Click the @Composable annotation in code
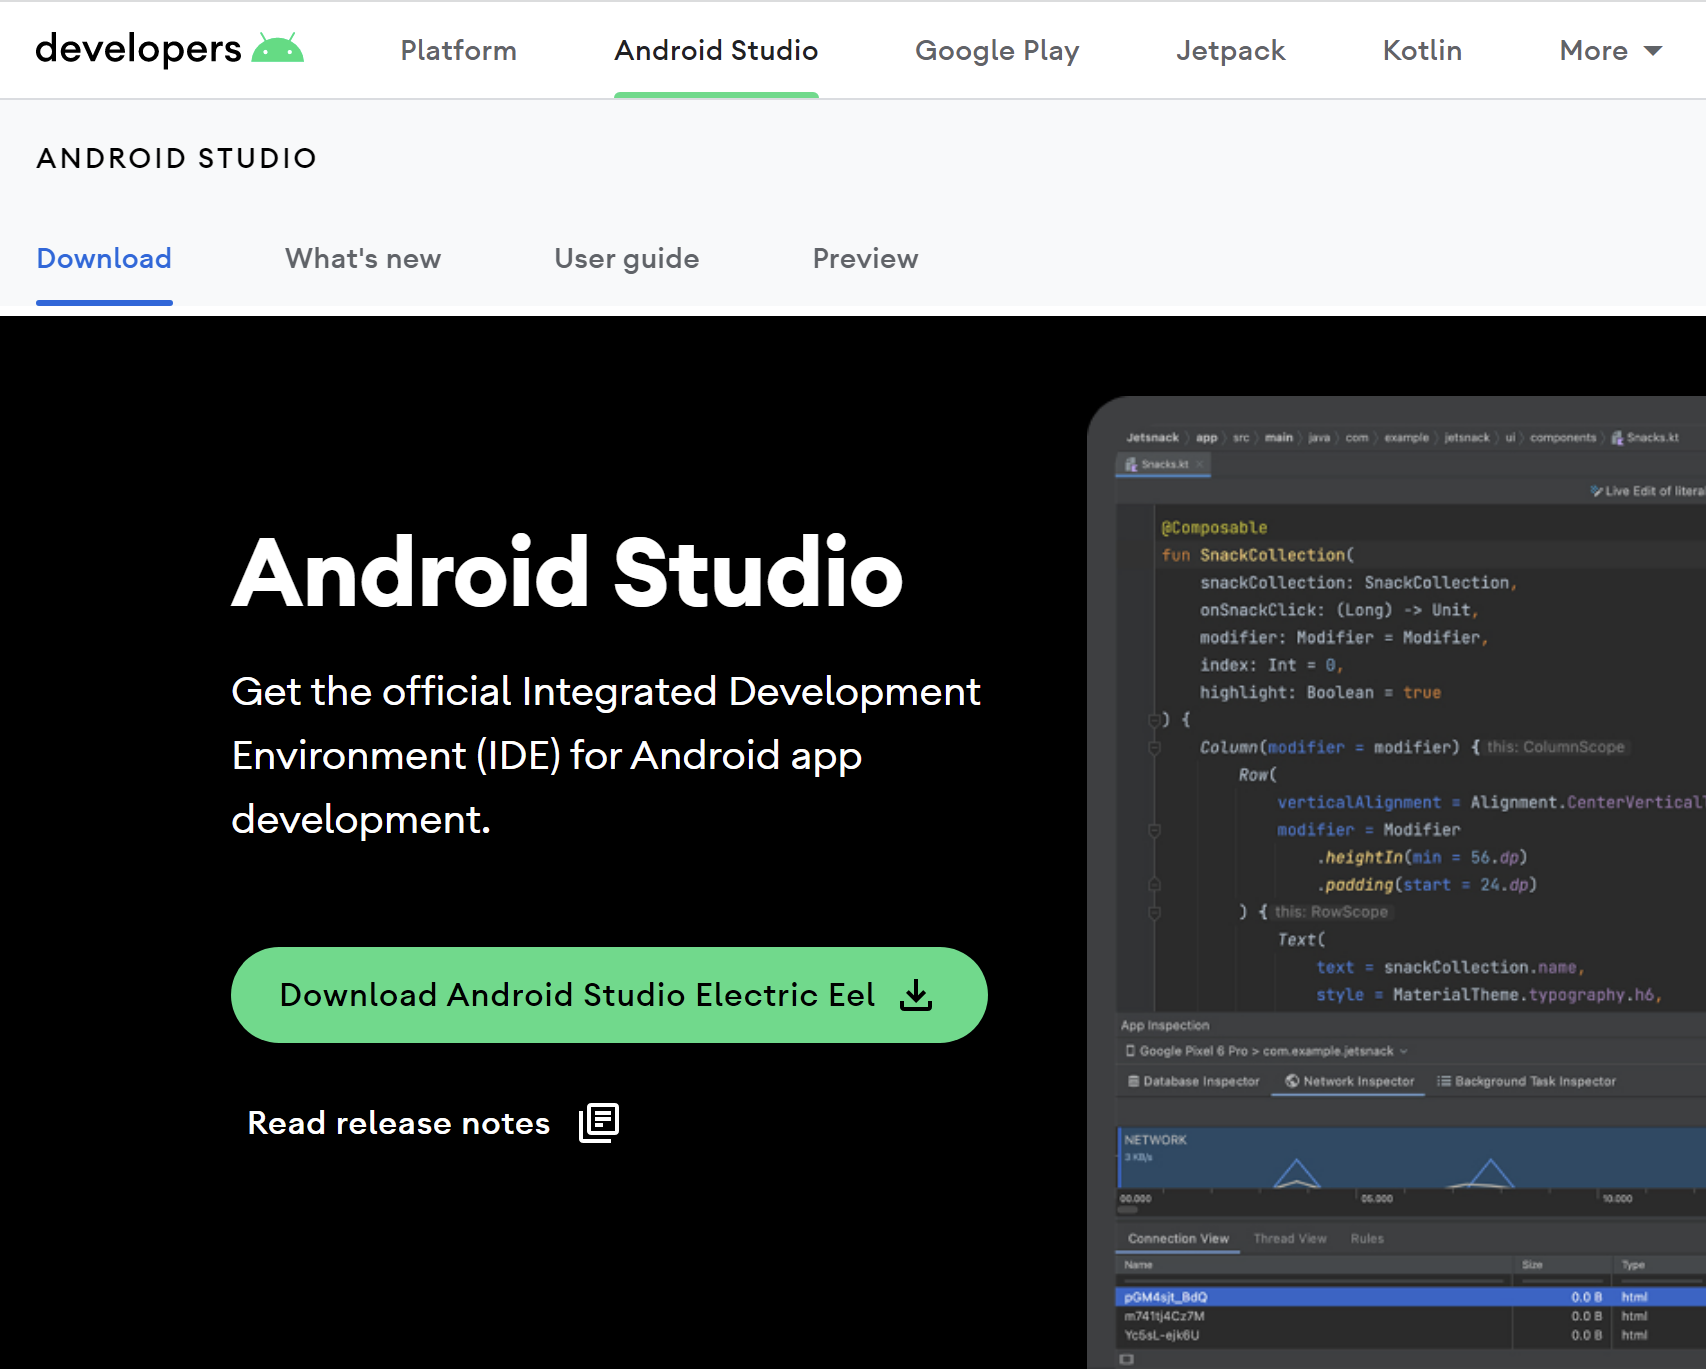Viewport: 1706px width, 1370px height. 1214,527
